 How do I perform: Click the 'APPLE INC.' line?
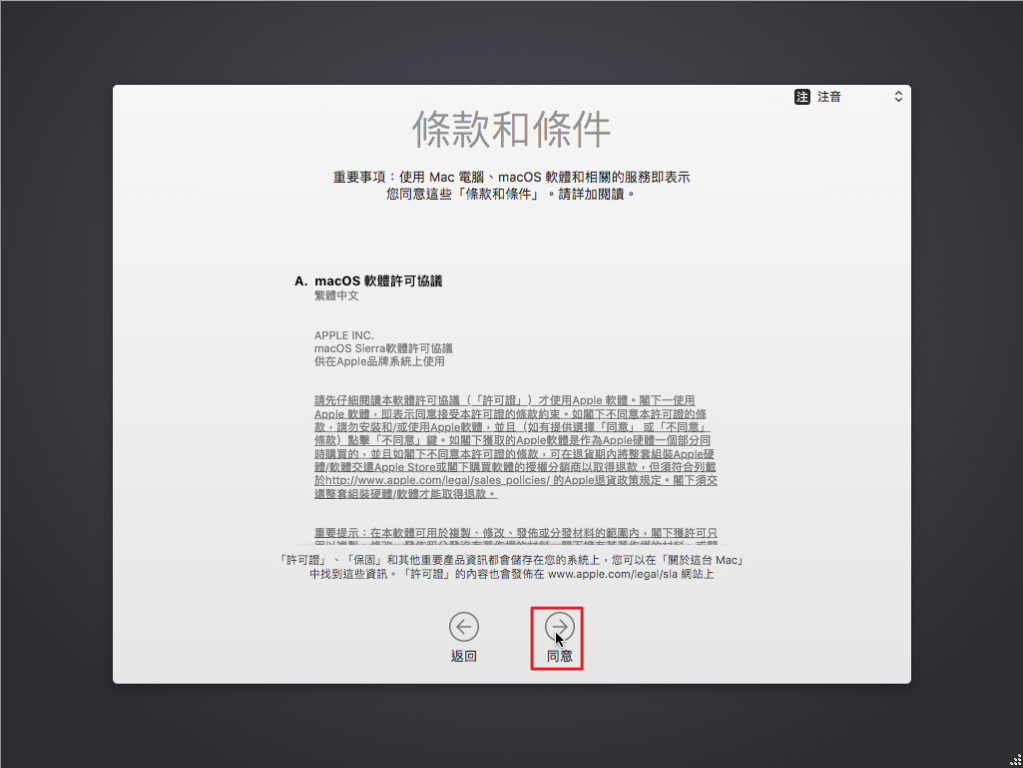344,335
